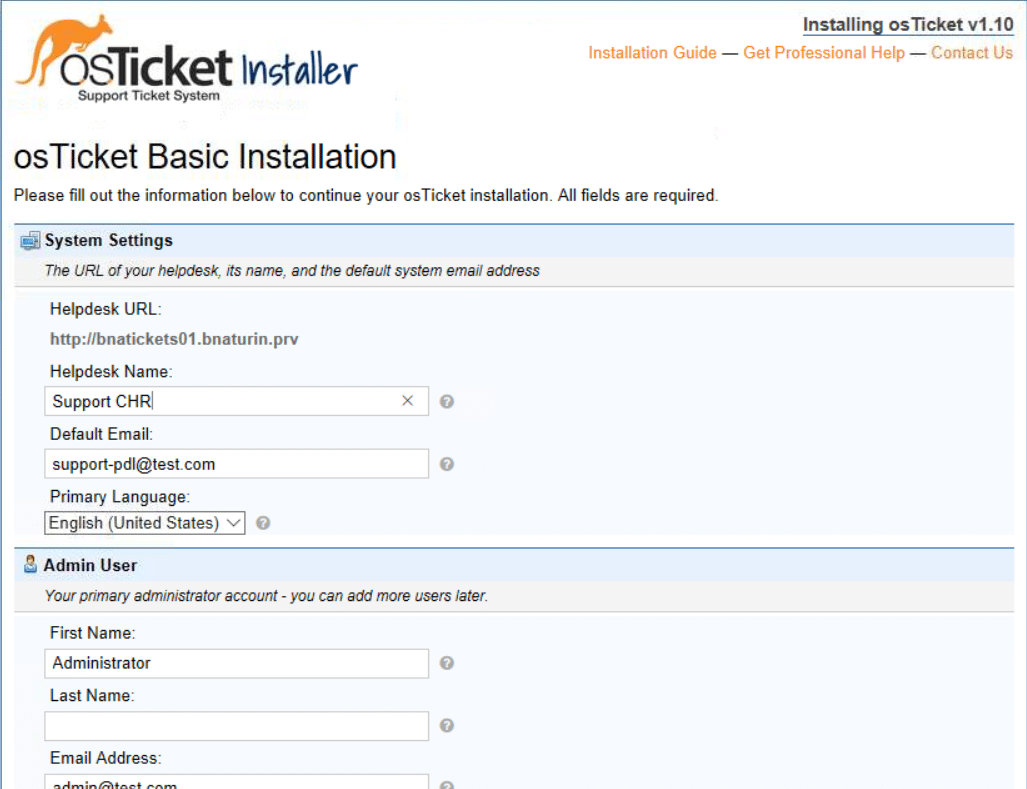This screenshot has width=1027, height=789.
Task: Click the 'System Settings' section header
Action: coord(109,240)
